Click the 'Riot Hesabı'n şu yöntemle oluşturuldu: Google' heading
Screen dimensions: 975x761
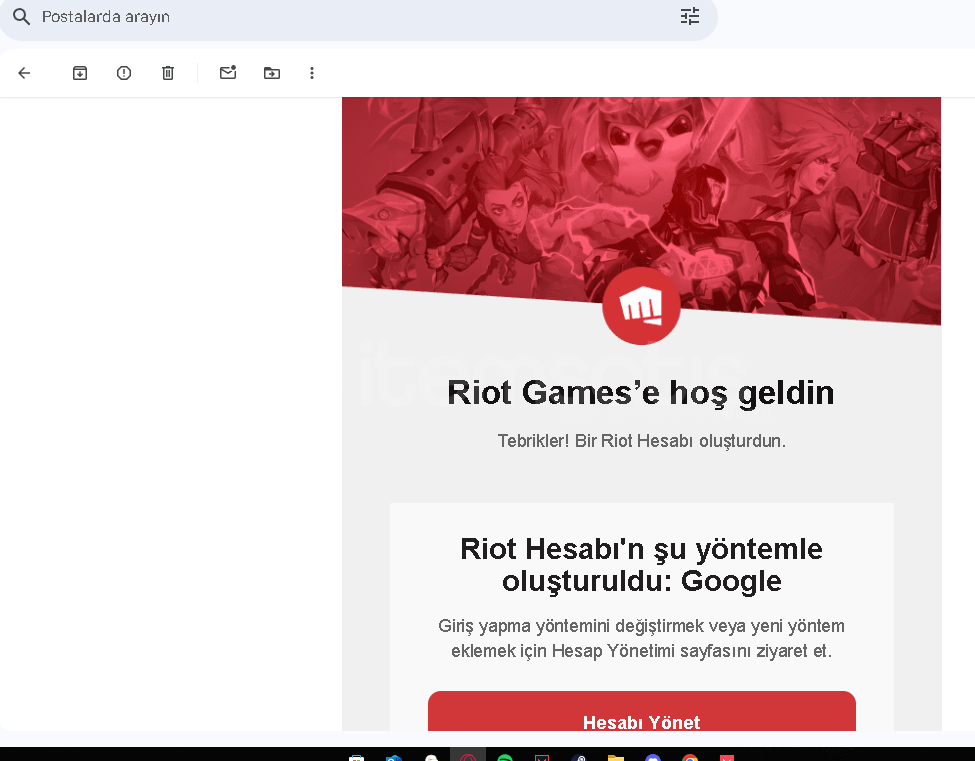(x=642, y=565)
